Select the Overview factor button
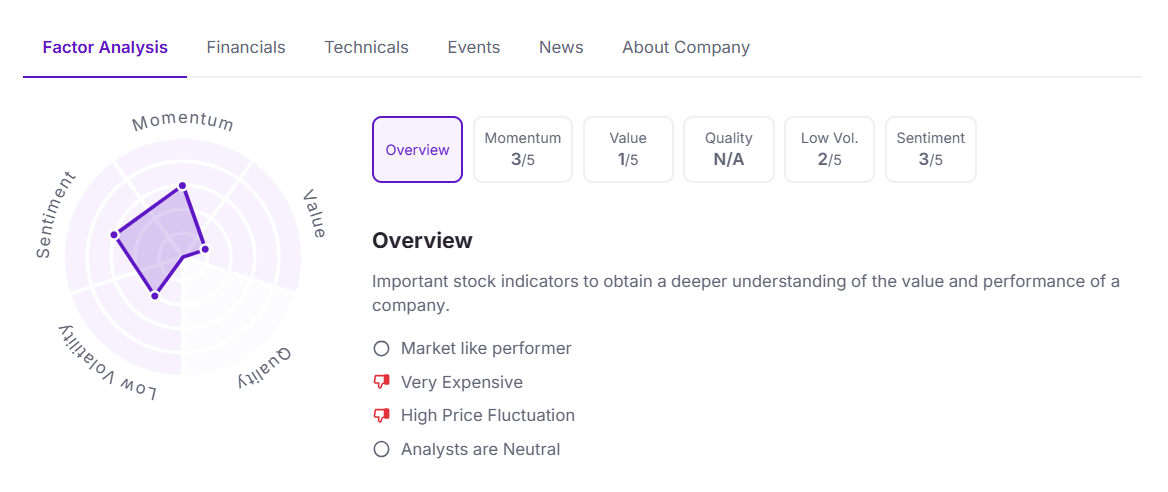Viewport: 1168px width, 492px height. pos(417,150)
